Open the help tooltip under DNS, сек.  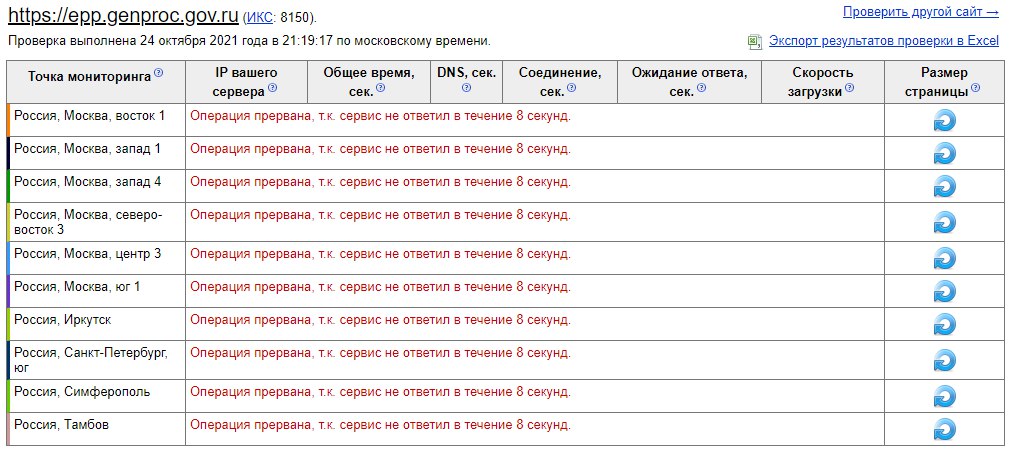467,88
